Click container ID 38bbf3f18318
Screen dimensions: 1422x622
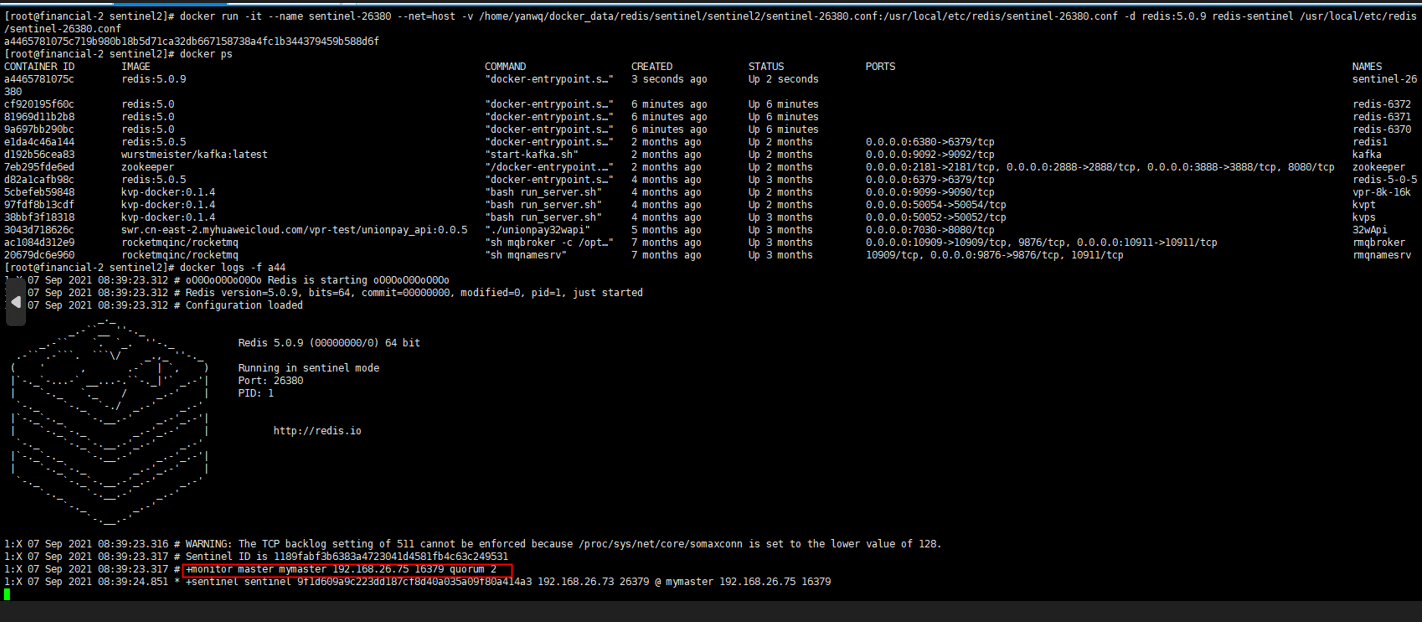click(39, 217)
